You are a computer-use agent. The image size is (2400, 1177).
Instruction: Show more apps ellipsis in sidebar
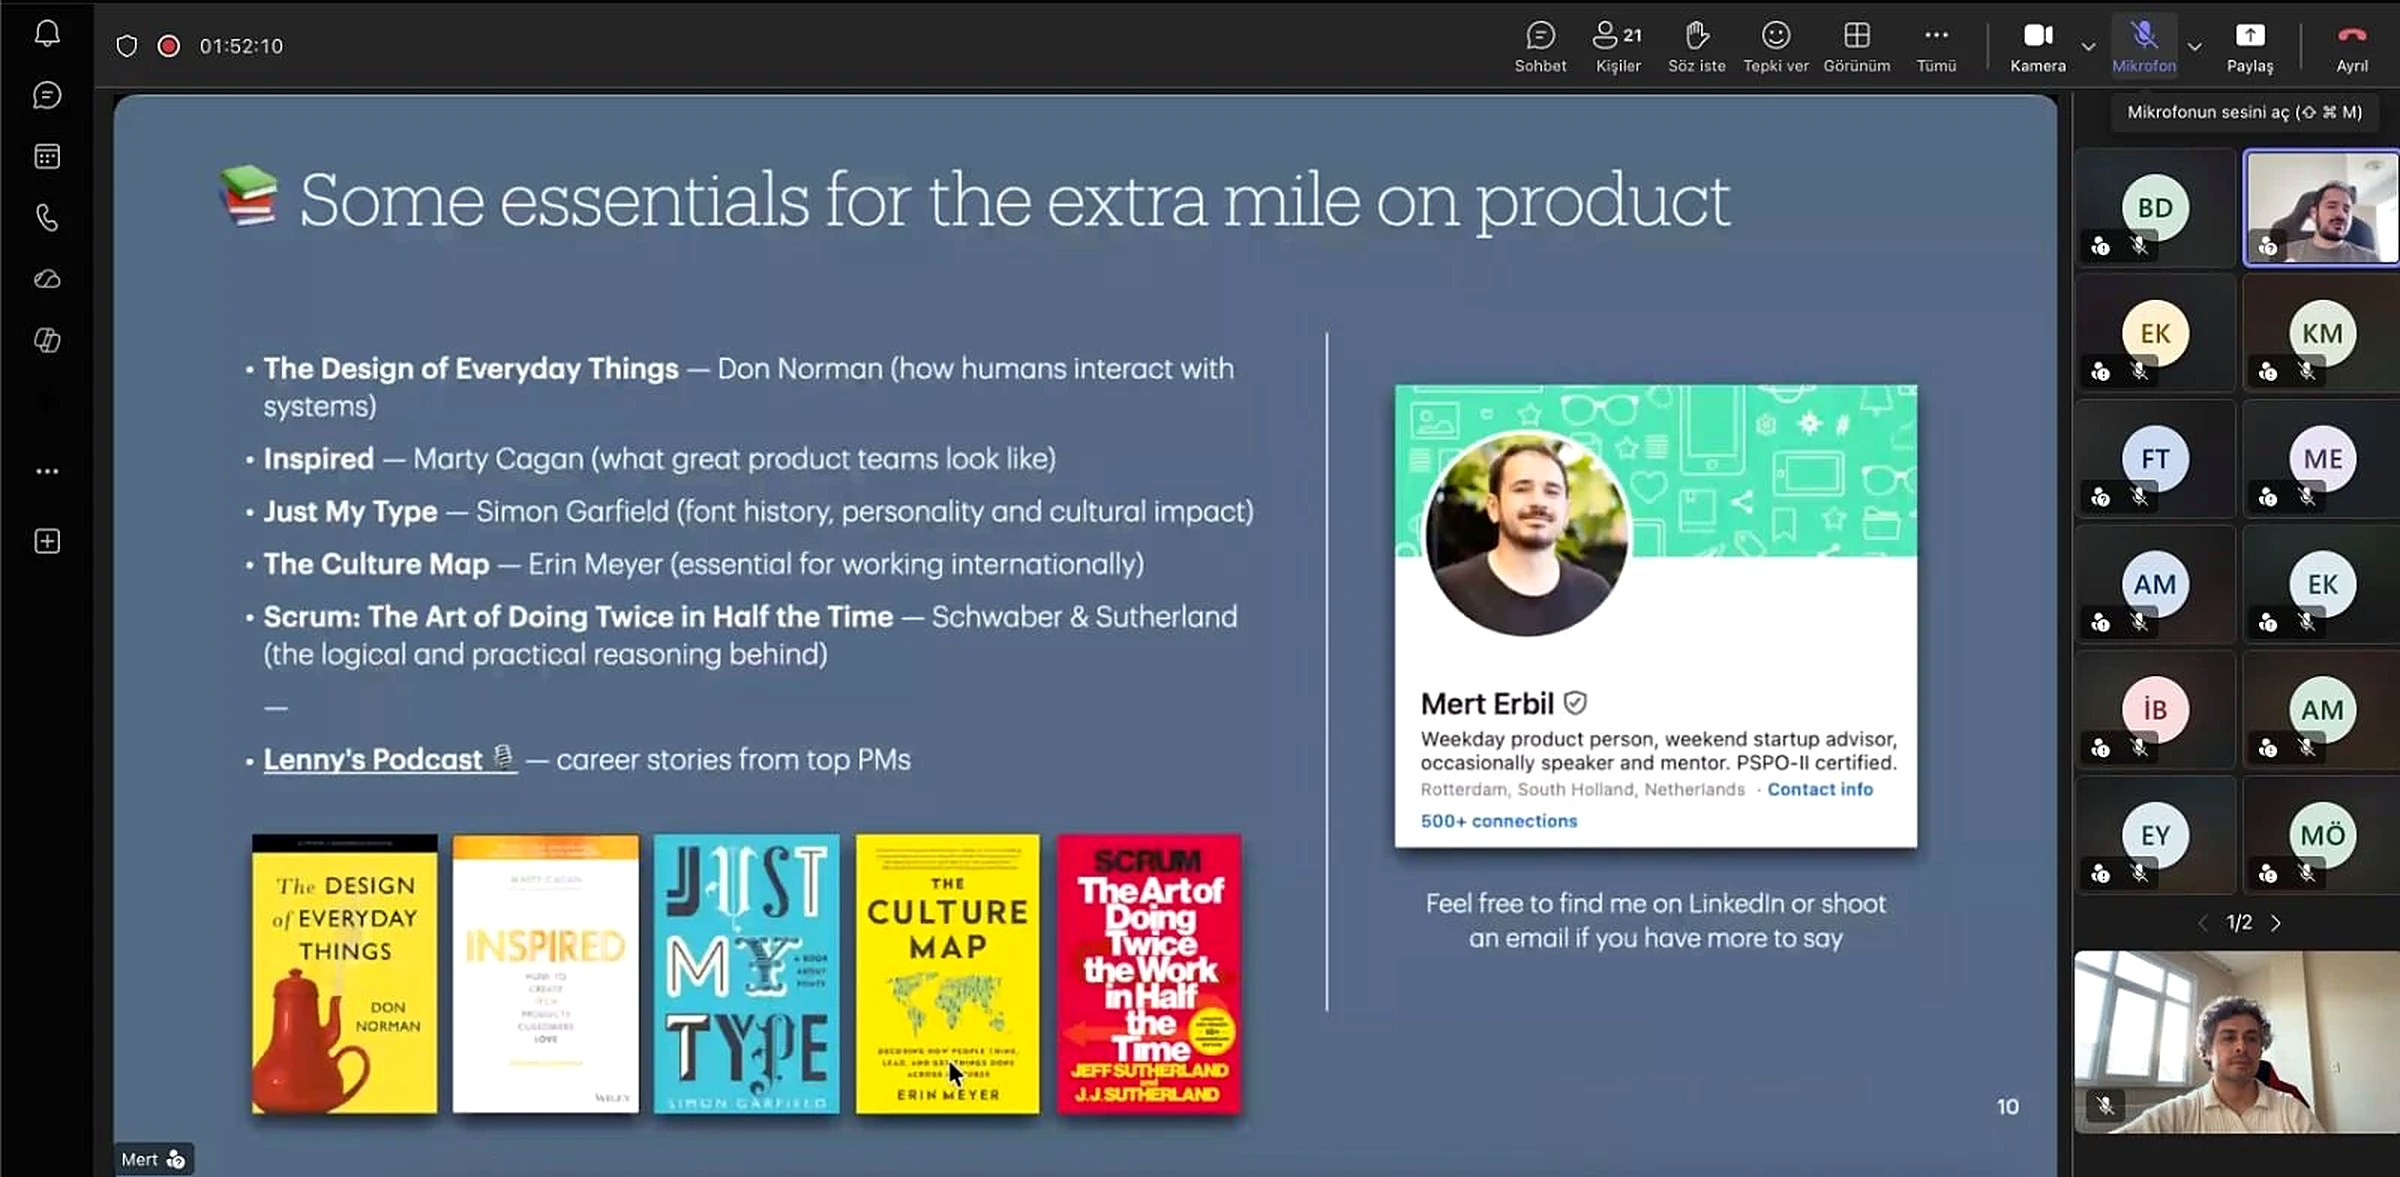[47, 471]
